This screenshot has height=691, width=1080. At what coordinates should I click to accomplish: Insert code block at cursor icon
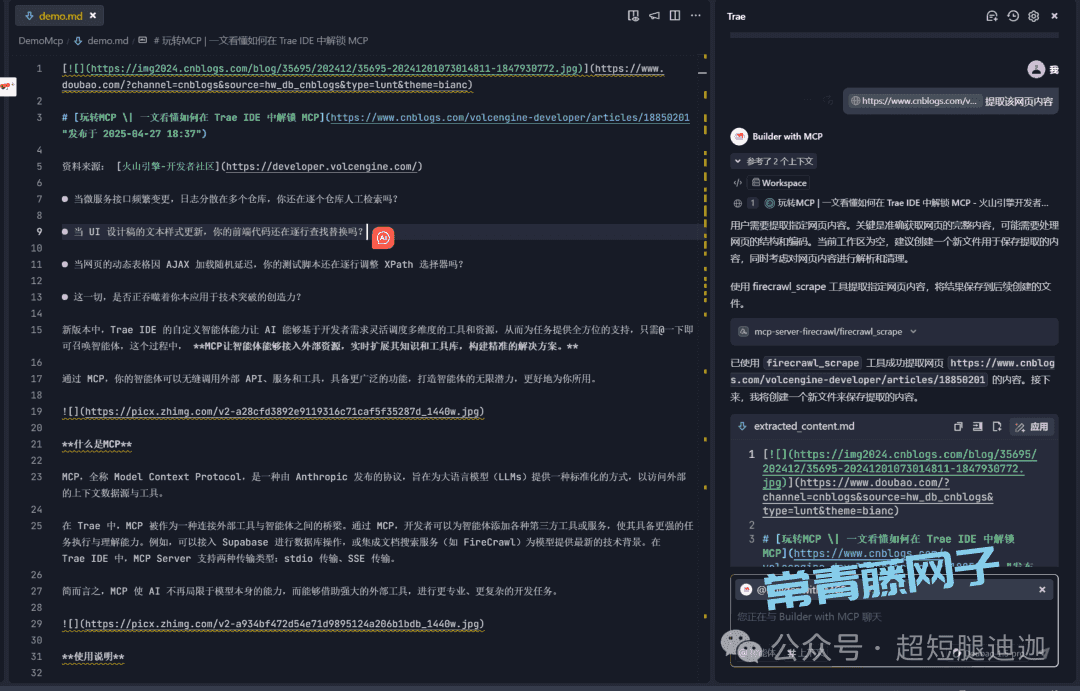coord(977,426)
